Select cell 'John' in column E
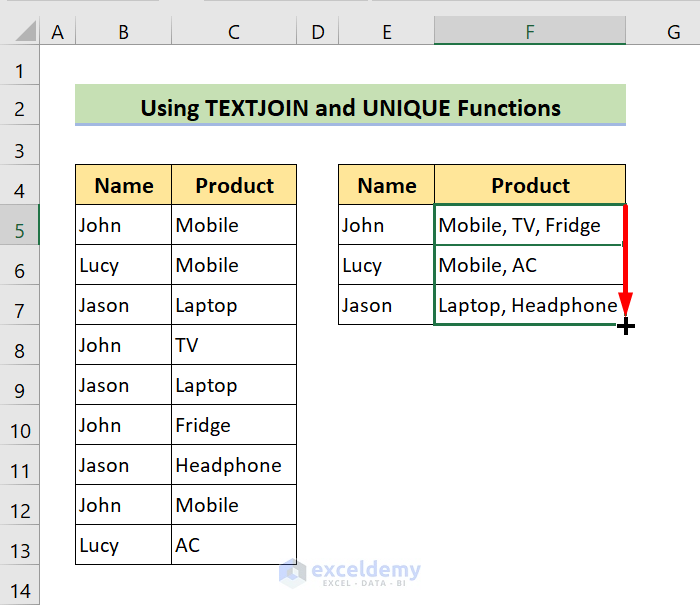 coord(387,225)
